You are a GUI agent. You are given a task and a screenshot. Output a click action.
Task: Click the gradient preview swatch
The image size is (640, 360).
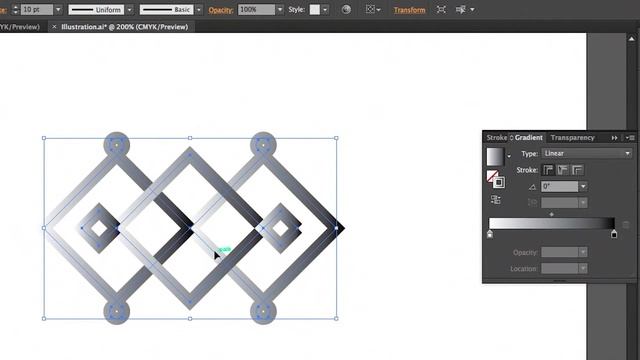(x=495, y=156)
